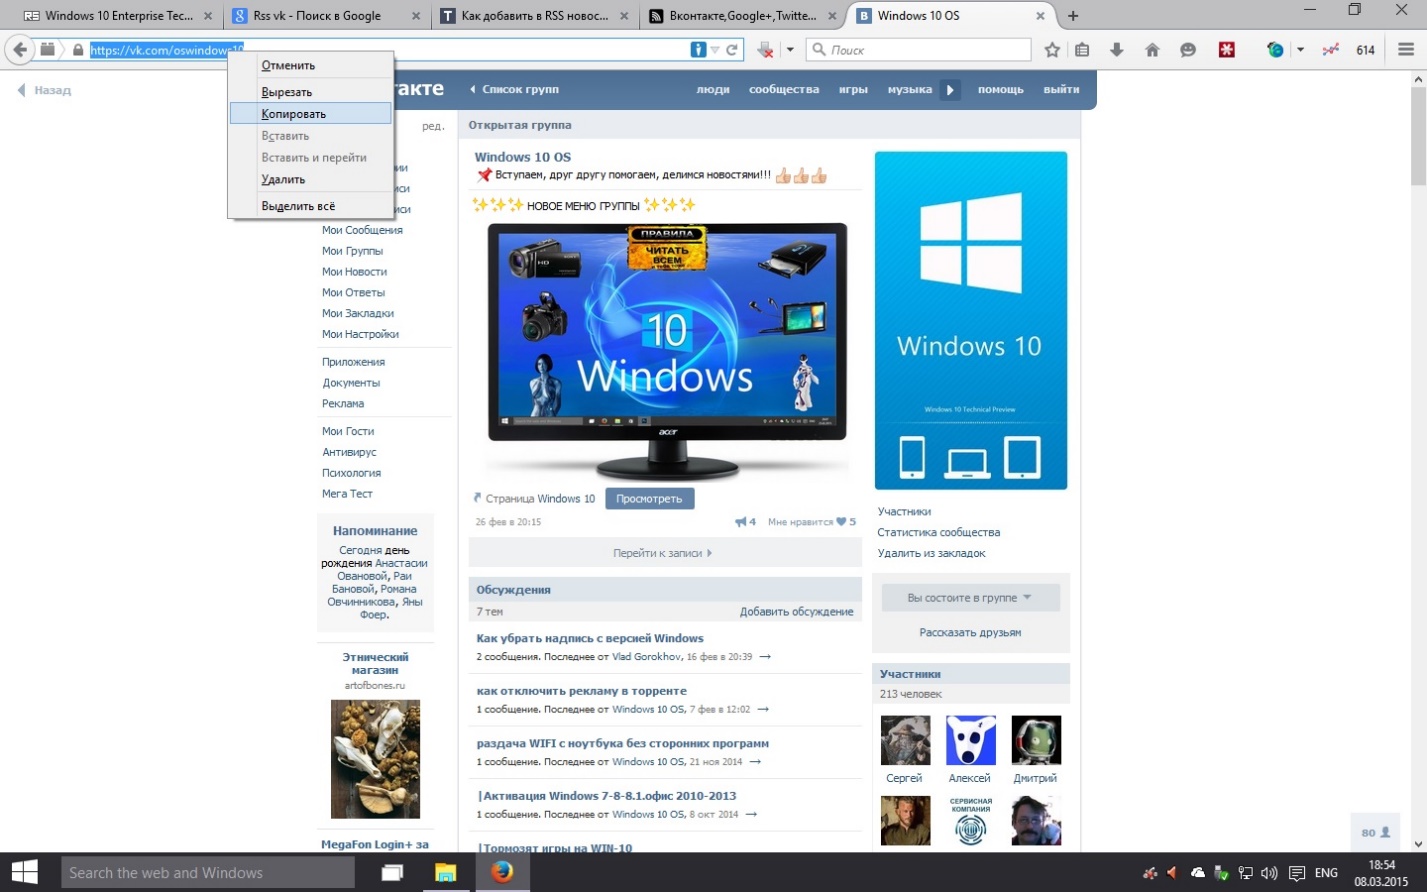Screen dimensions: 1427x892
Task: Click 'Search the web and Windows' box
Action: (x=208, y=872)
